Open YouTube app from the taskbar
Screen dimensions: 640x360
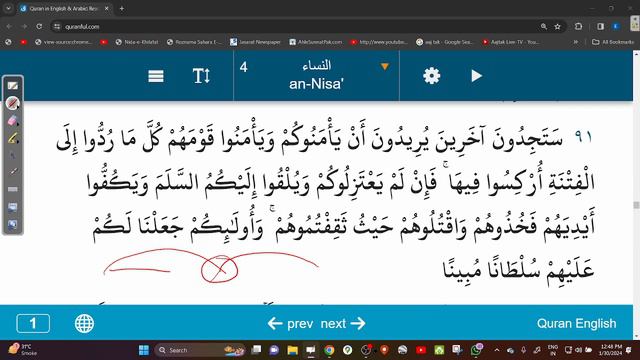(x=421, y=350)
